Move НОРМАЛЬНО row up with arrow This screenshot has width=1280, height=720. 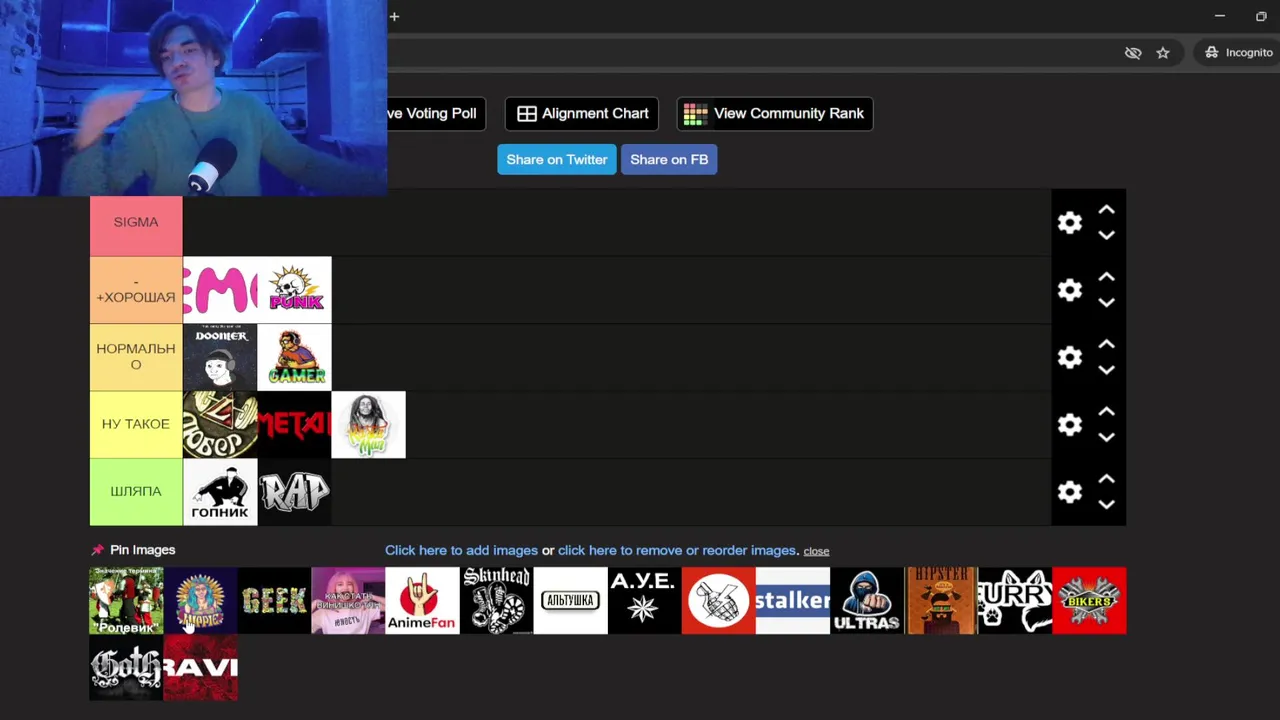[x=1106, y=344]
